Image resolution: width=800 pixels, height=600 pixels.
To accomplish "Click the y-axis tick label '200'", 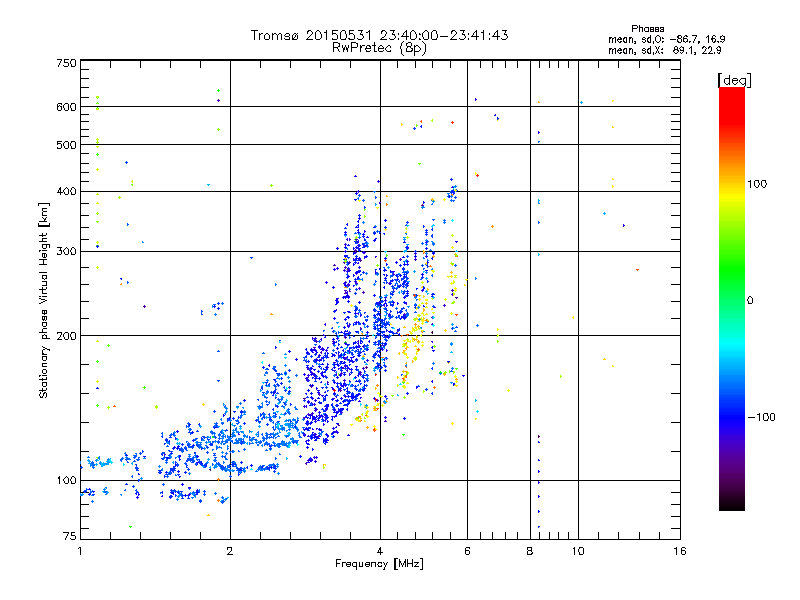I will [x=66, y=336].
